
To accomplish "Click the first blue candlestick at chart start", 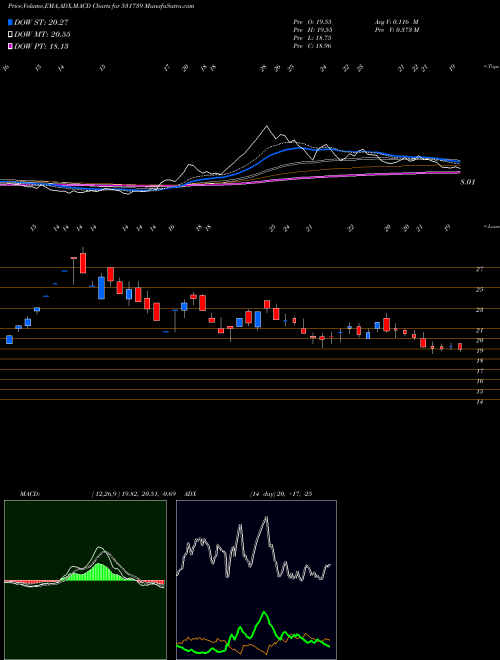I will (9, 339).
